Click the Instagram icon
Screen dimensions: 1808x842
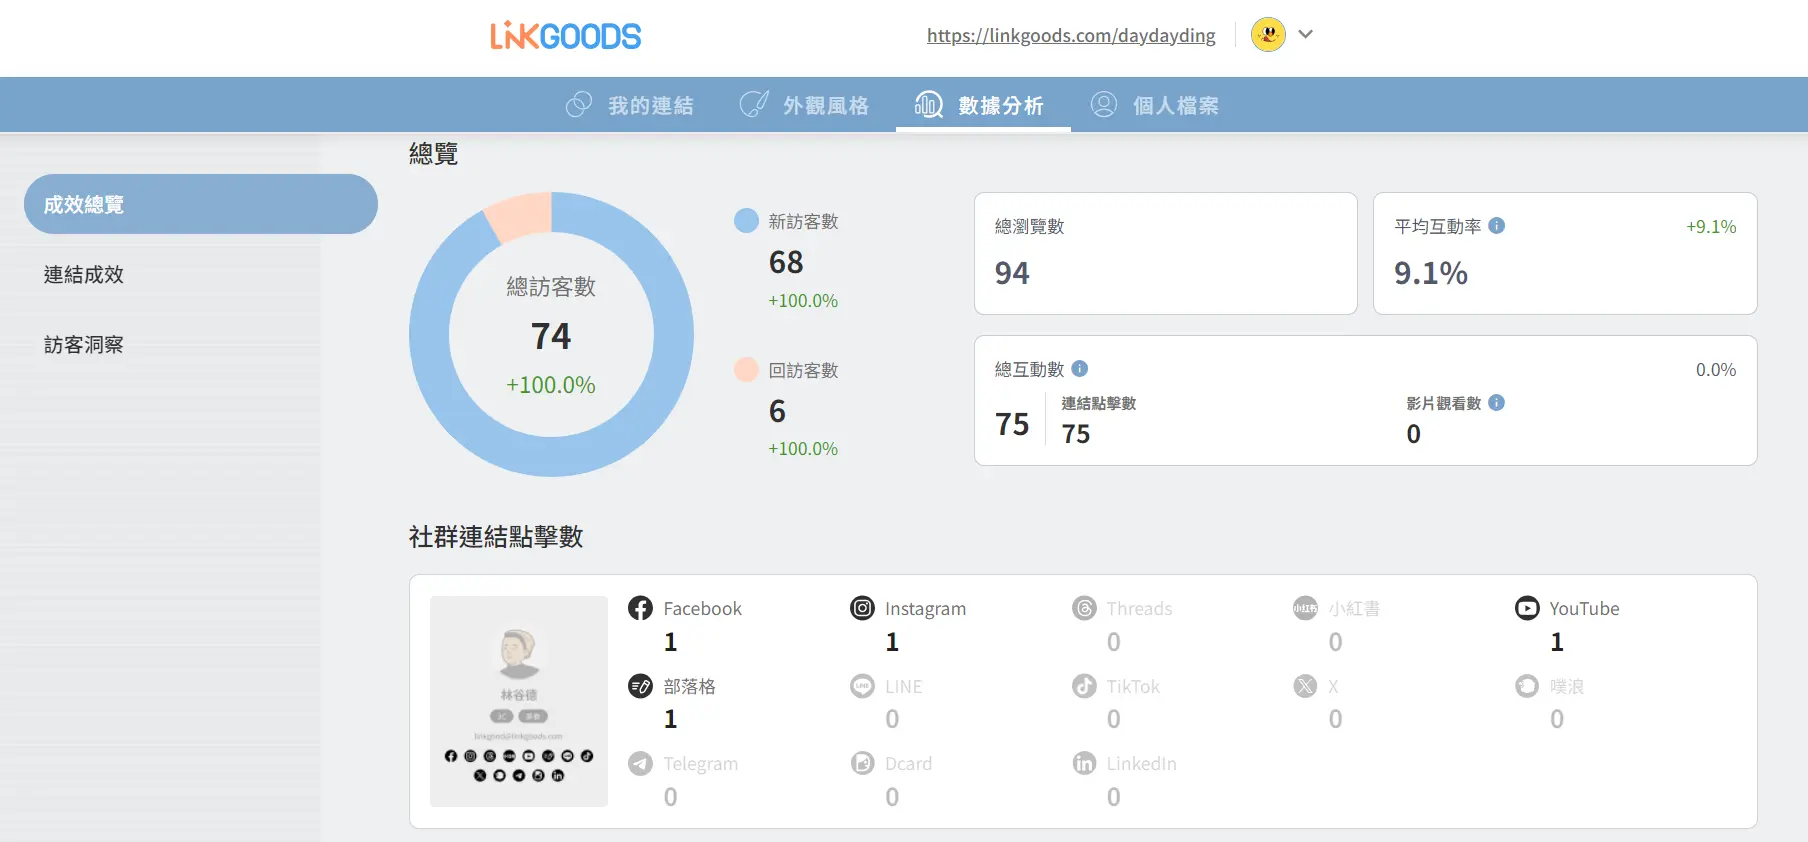pos(862,608)
